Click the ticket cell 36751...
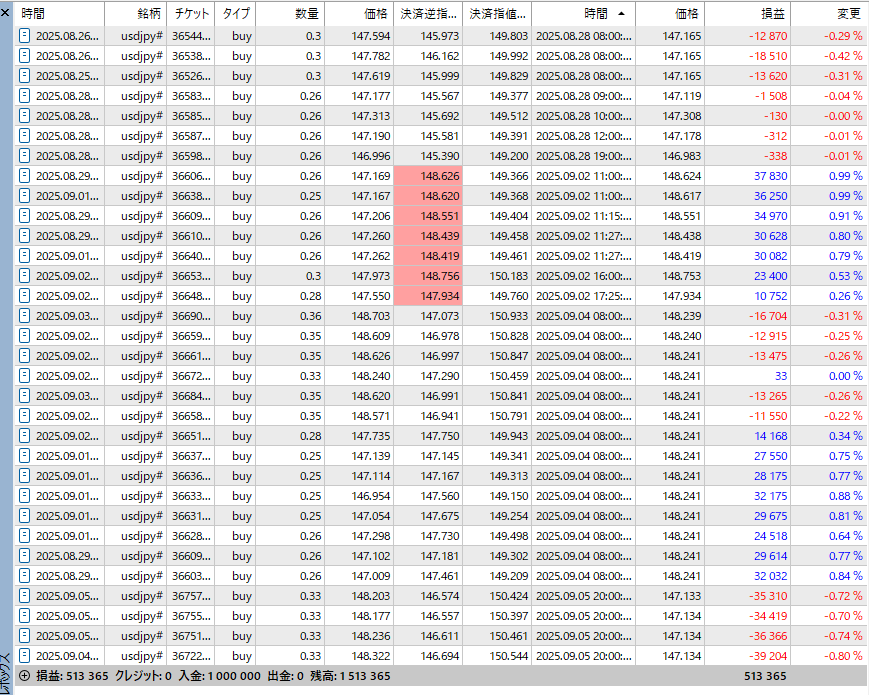The image size is (869, 695). coord(191,636)
